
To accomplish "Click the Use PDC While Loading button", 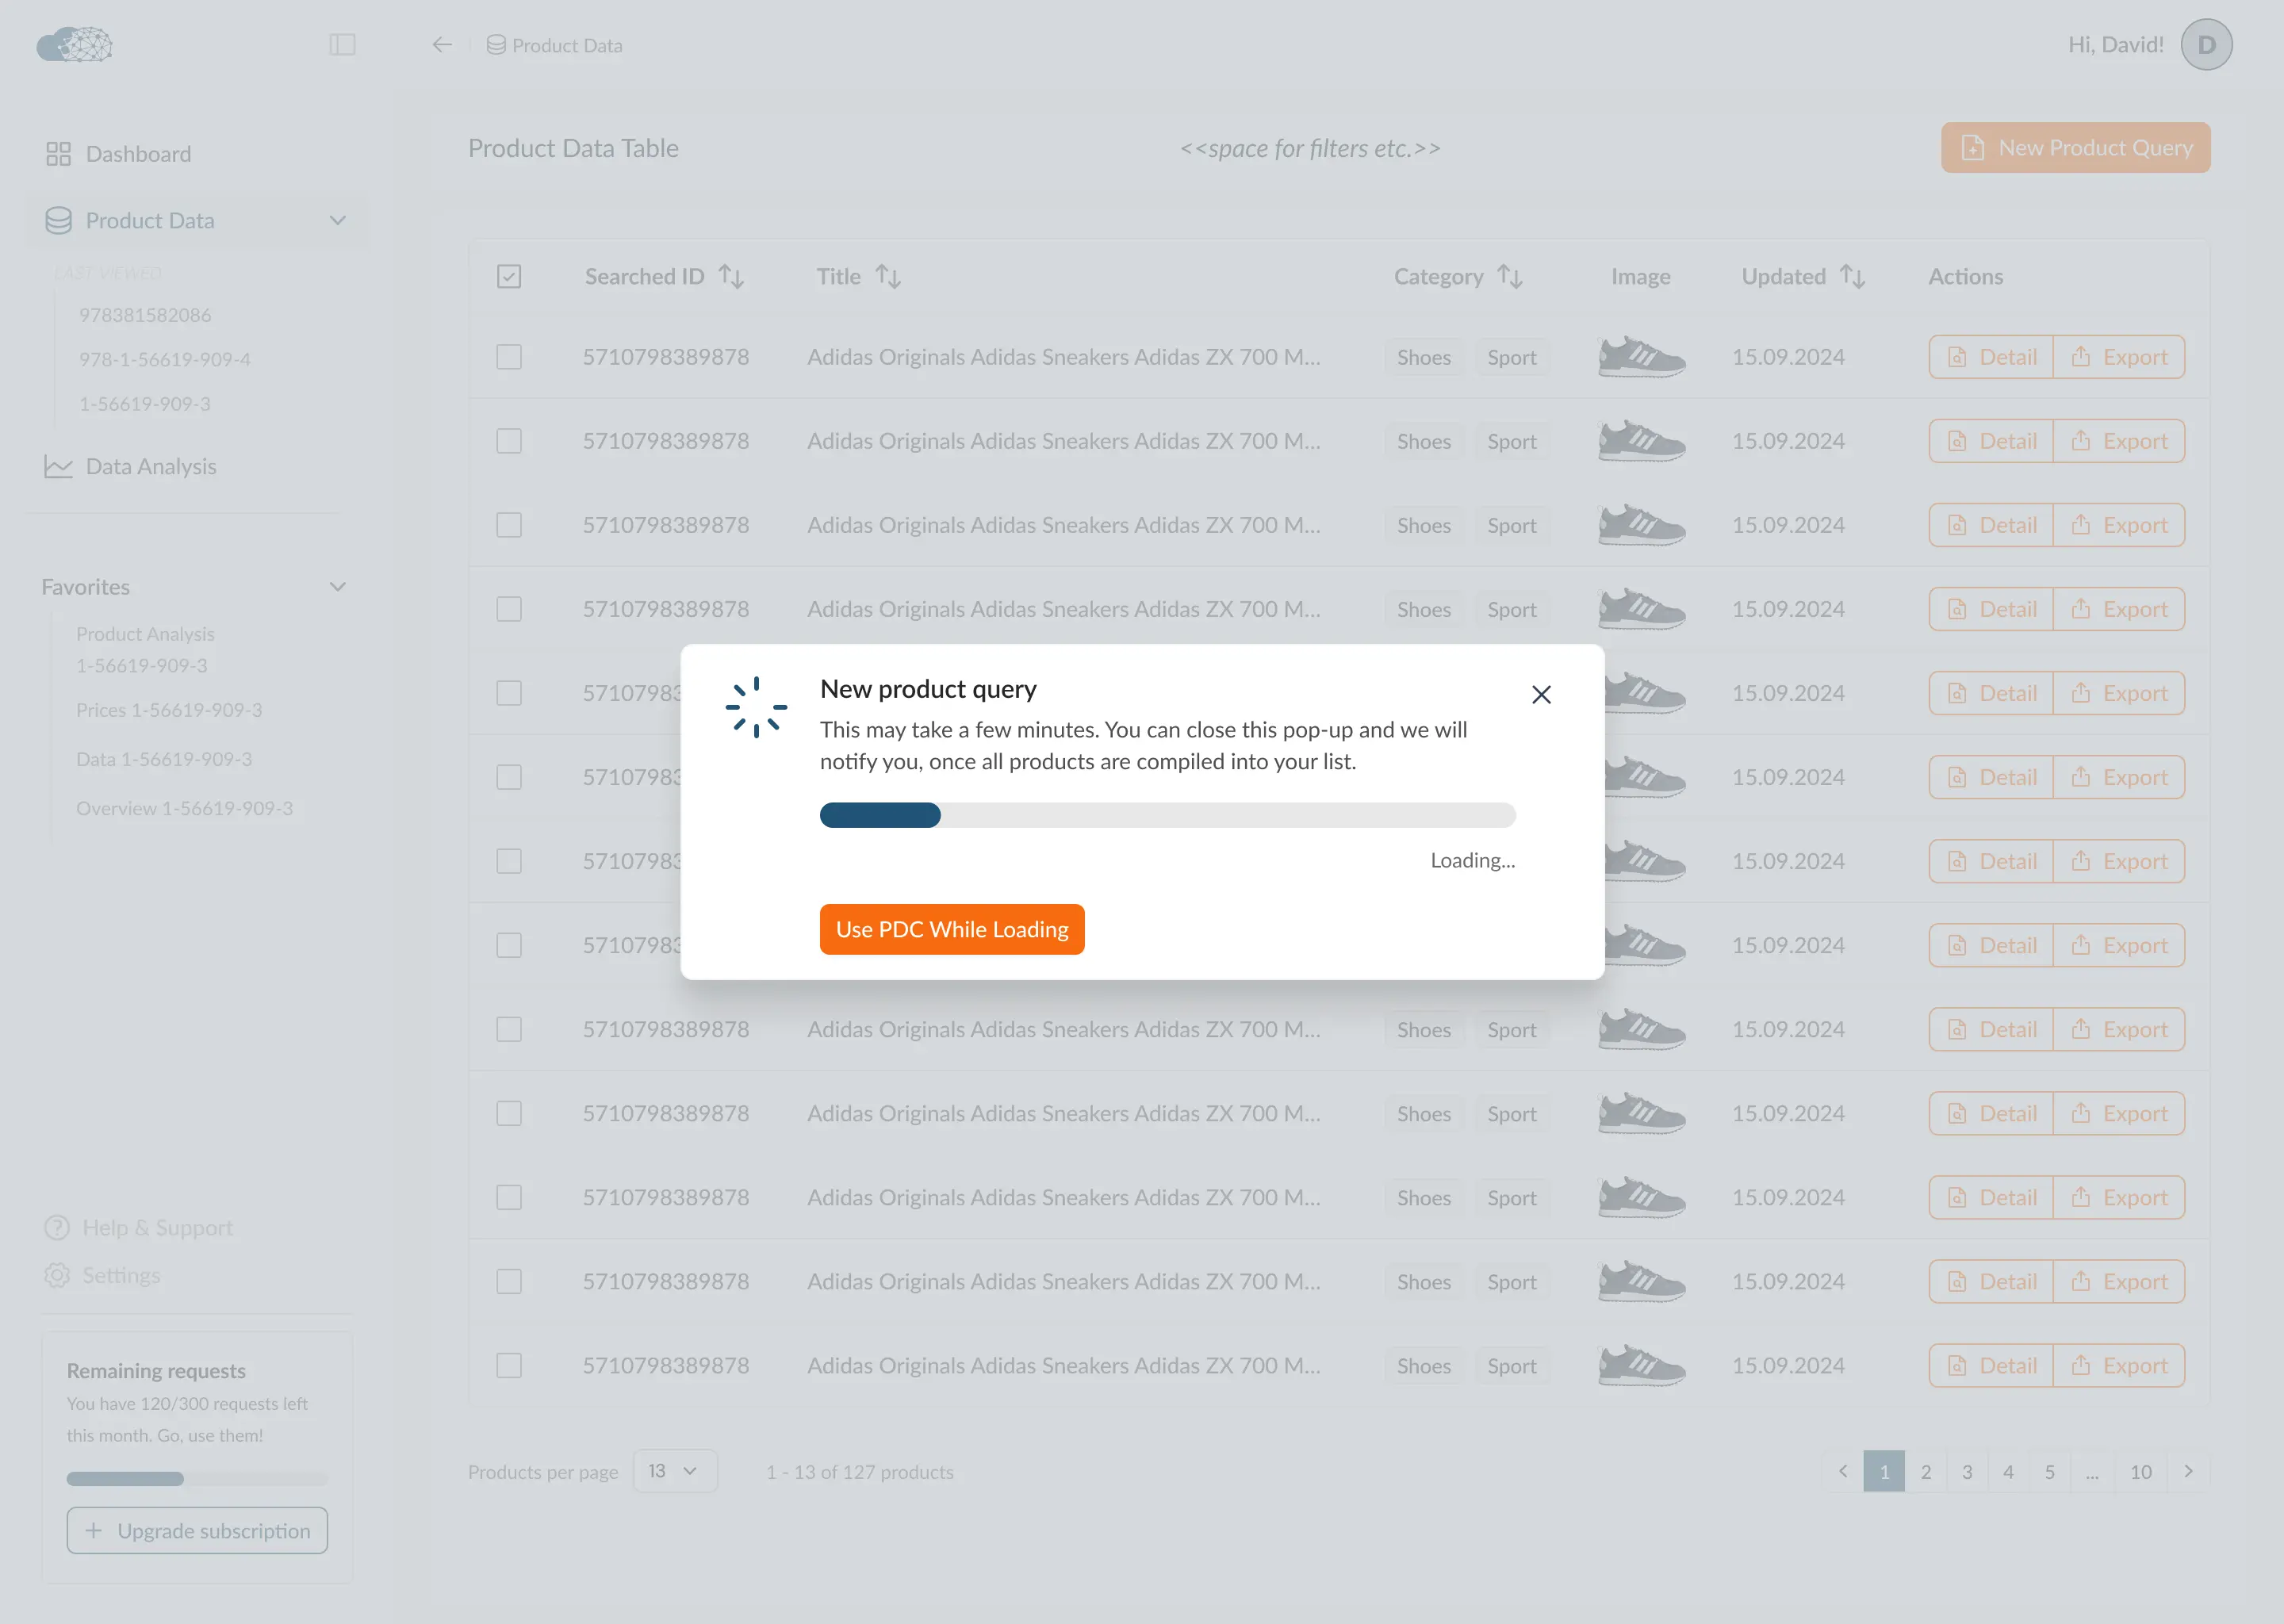I will 951,929.
